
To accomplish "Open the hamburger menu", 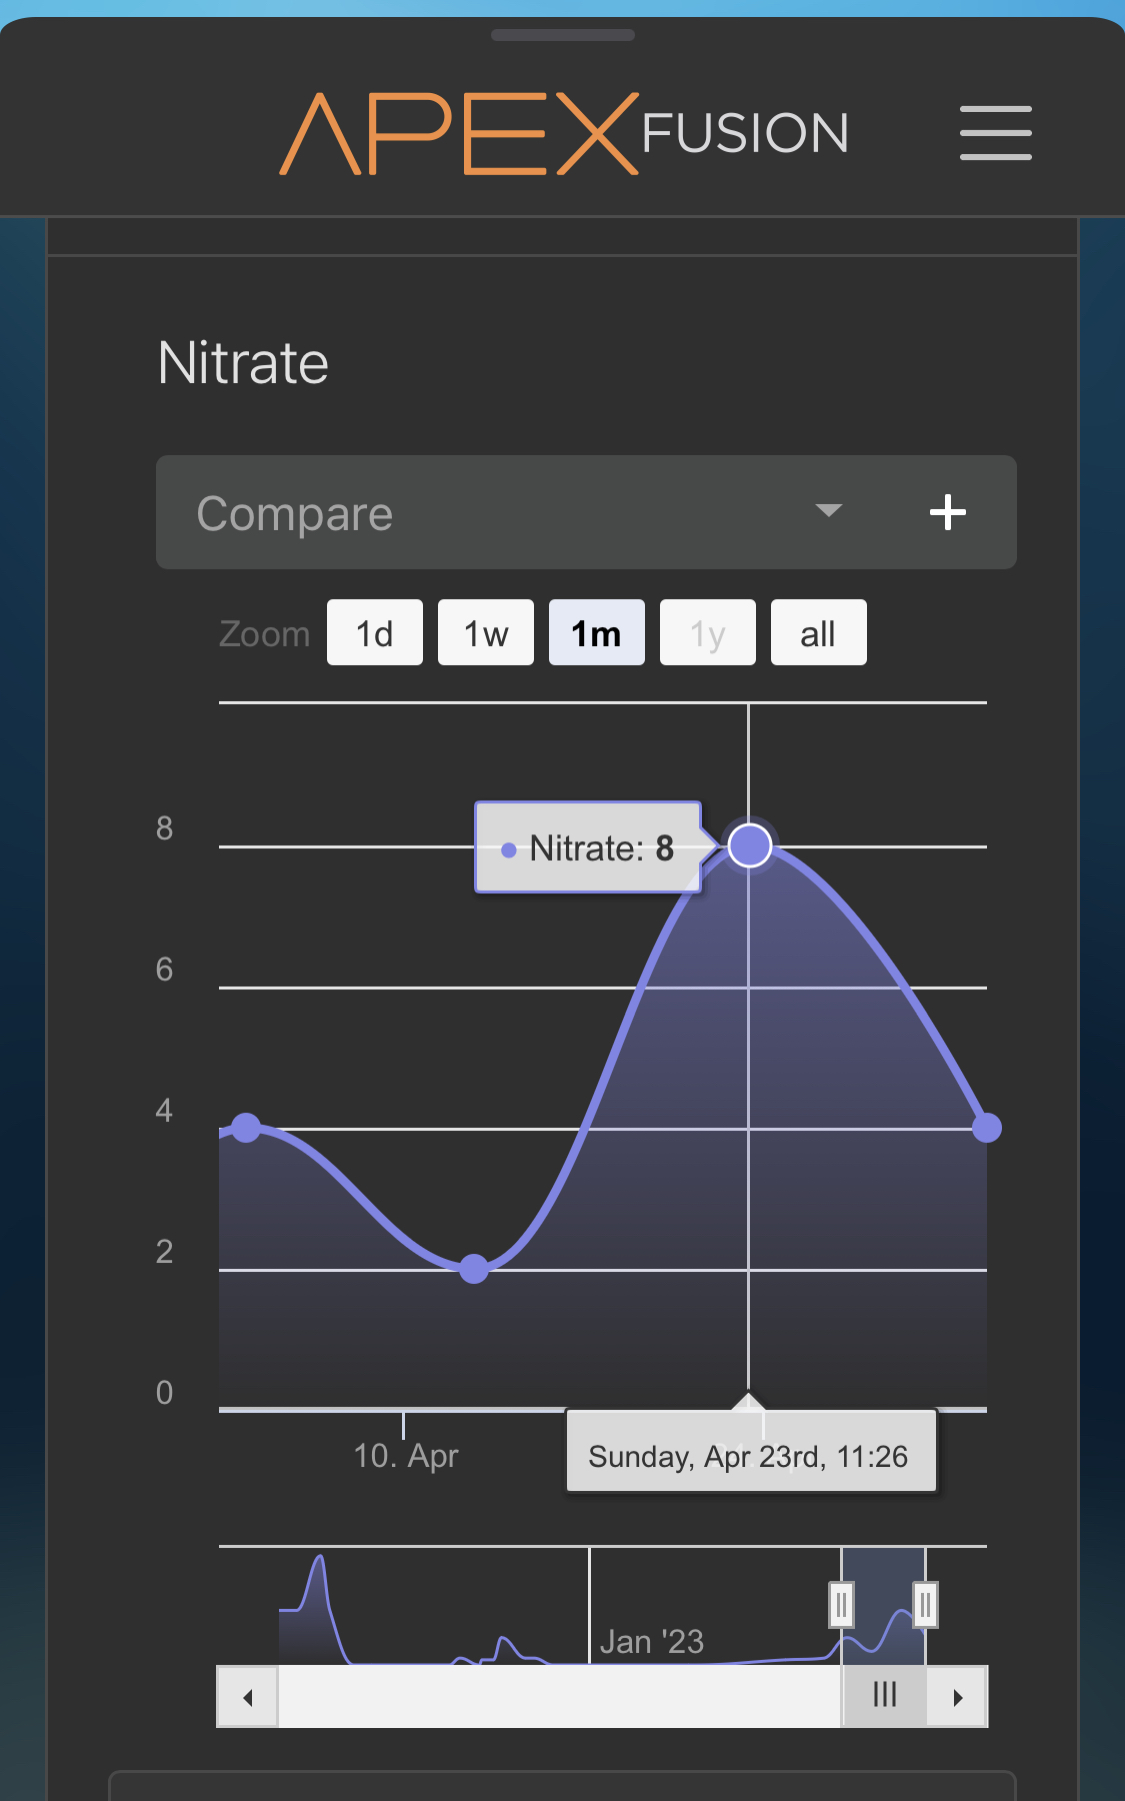I will [x=995, y=133].
